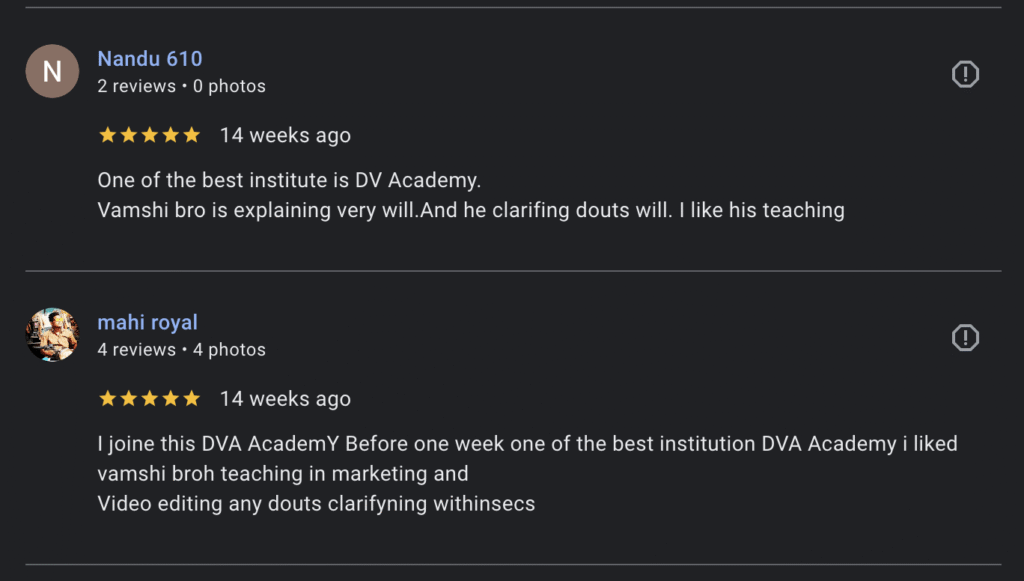Viewport: 1024px width, 581px height.
Task: Click the third star in Nandu 610's rating
Action: coord(150,135)
